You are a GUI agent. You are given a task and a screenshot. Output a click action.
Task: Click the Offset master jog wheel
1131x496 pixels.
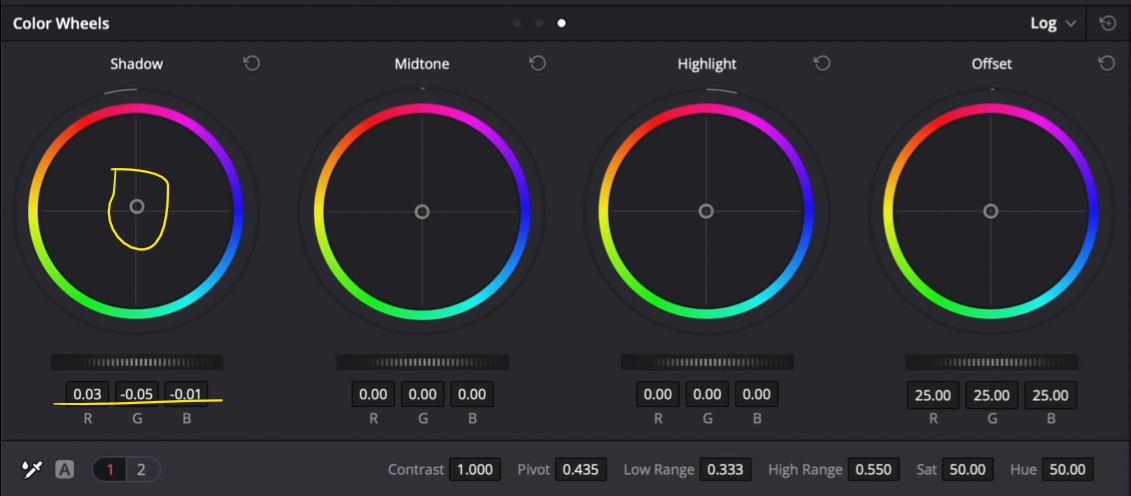tap(992, 362)
